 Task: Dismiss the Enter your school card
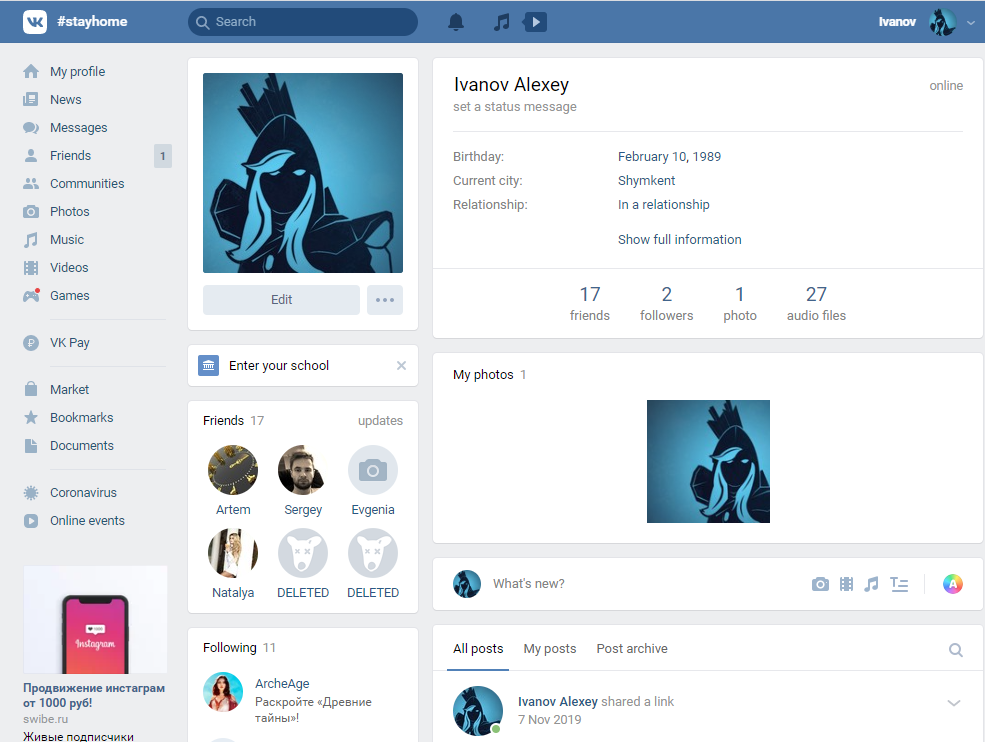401,365
